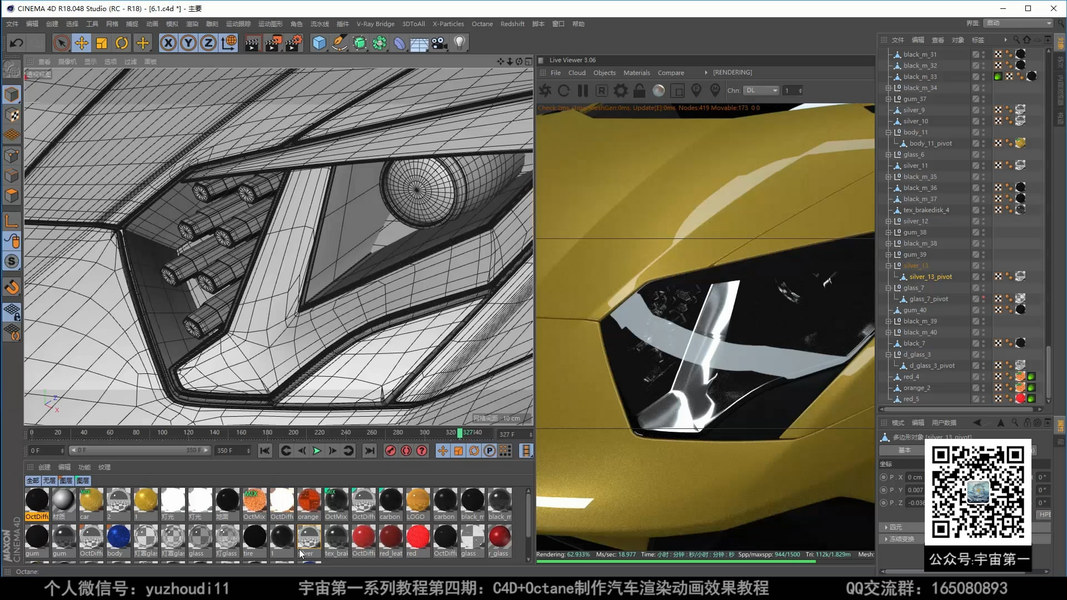
Task: Click the LOGO material thumbnail
Action: (418, 501)
